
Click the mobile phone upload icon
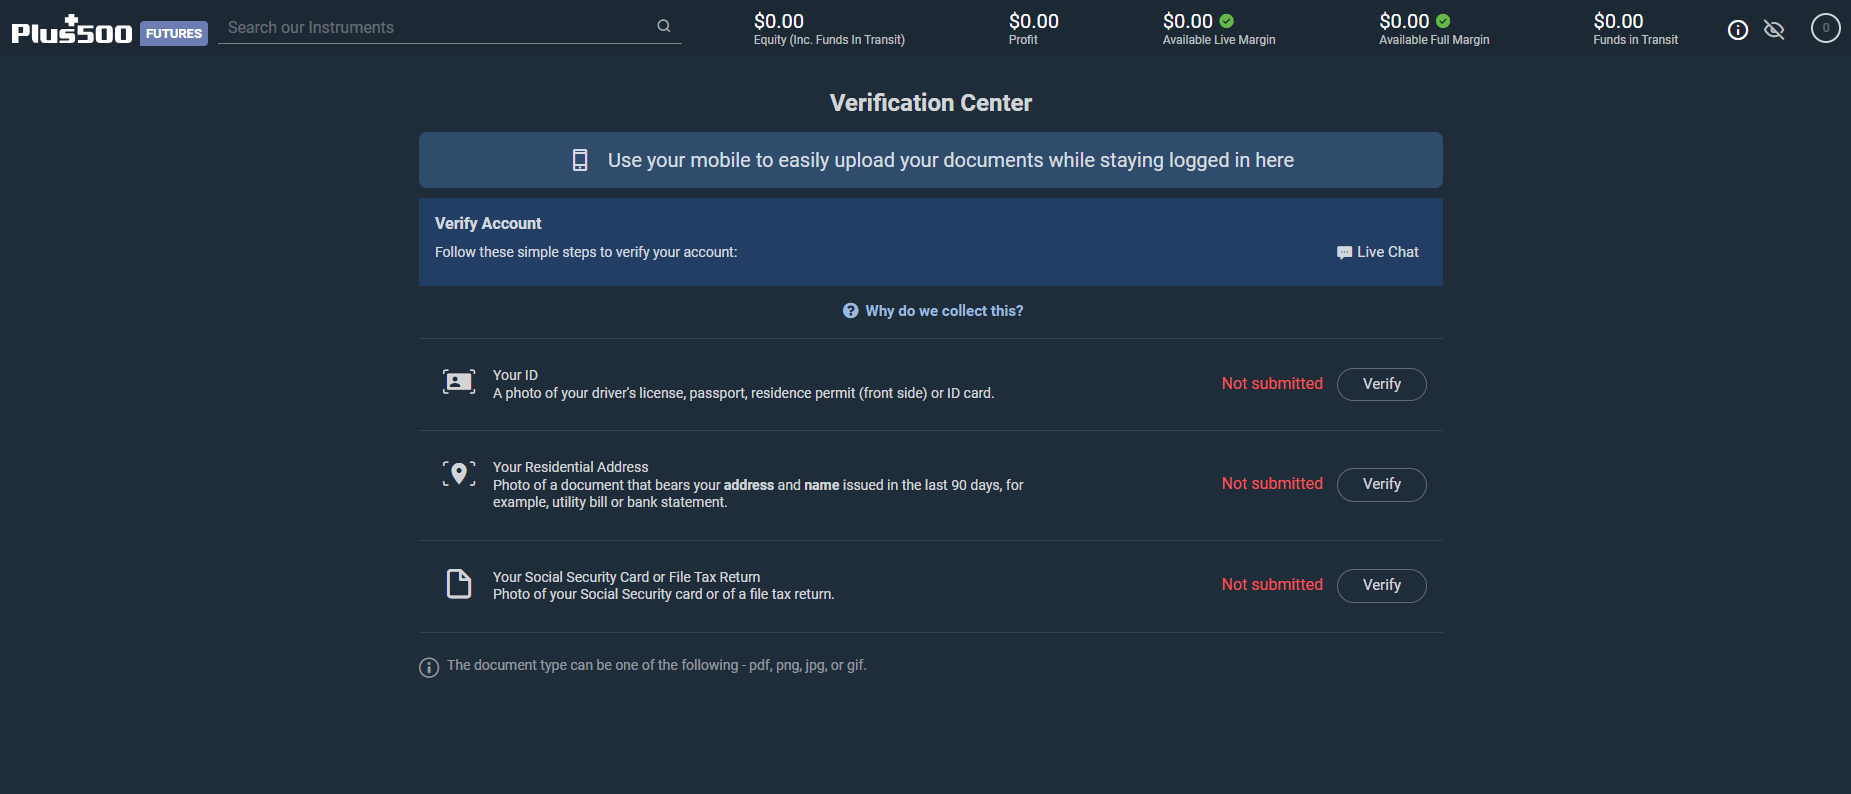tap(580, 160)
